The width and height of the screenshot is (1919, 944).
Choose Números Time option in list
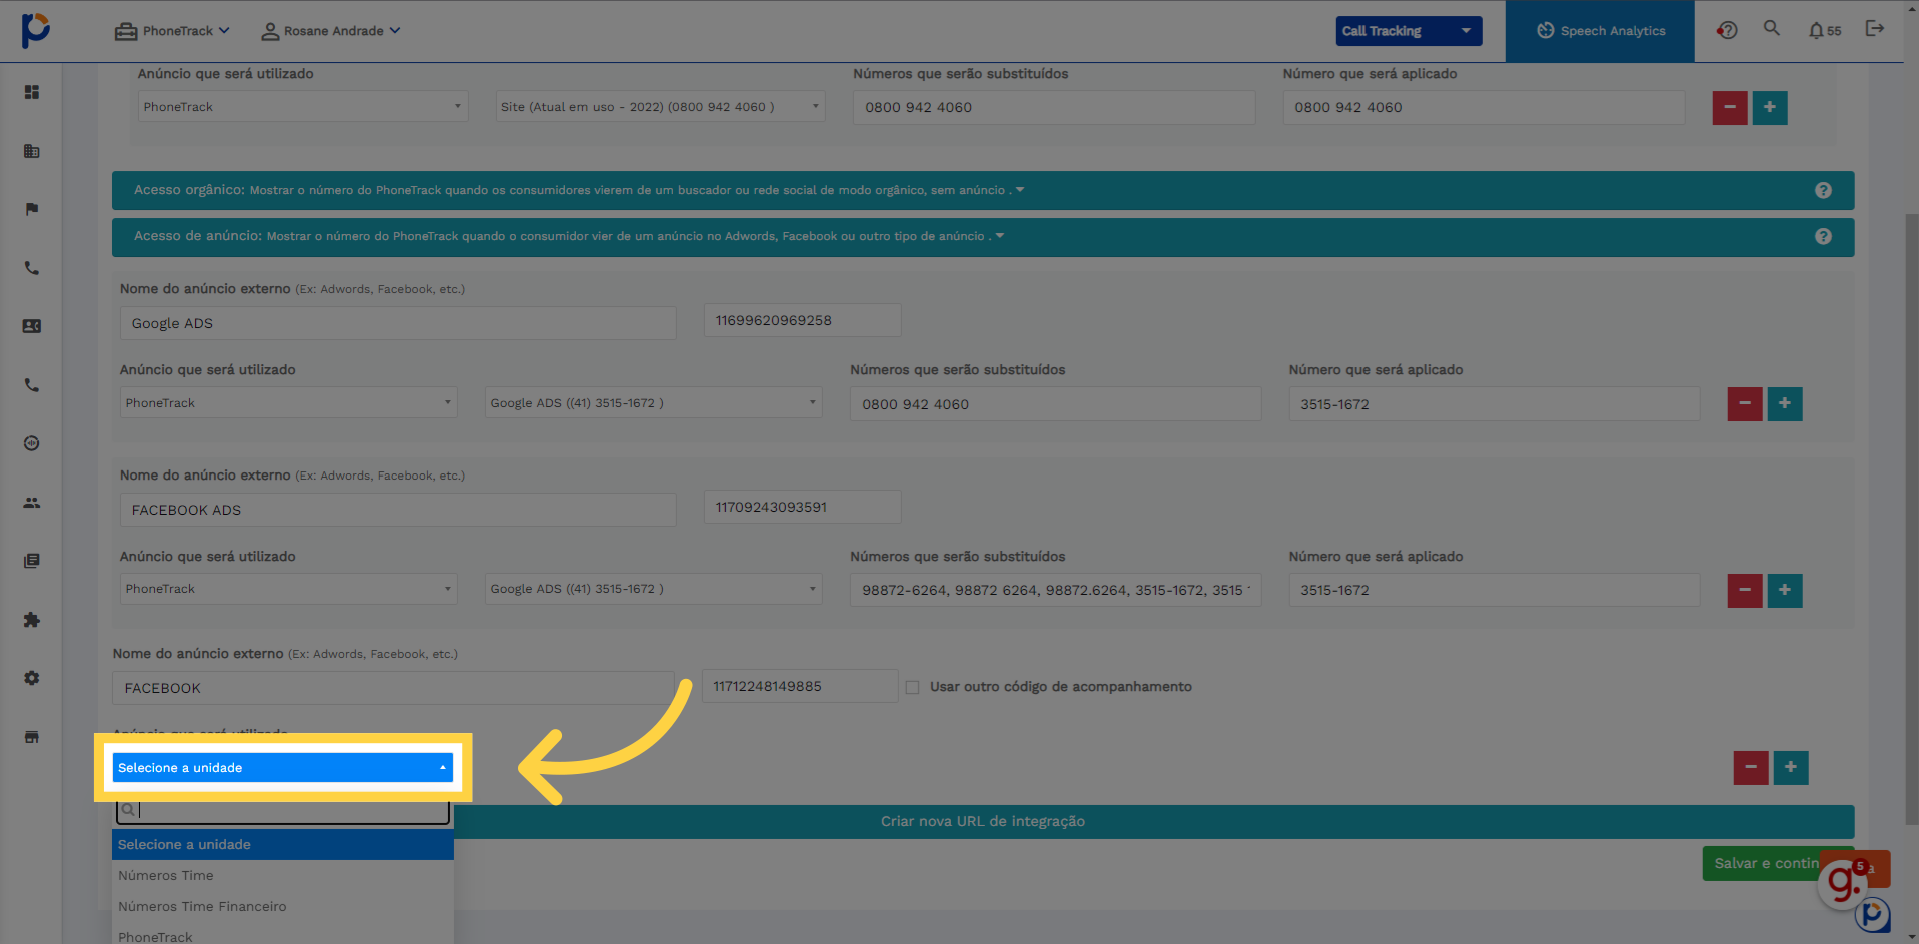[x=283, y=876]
